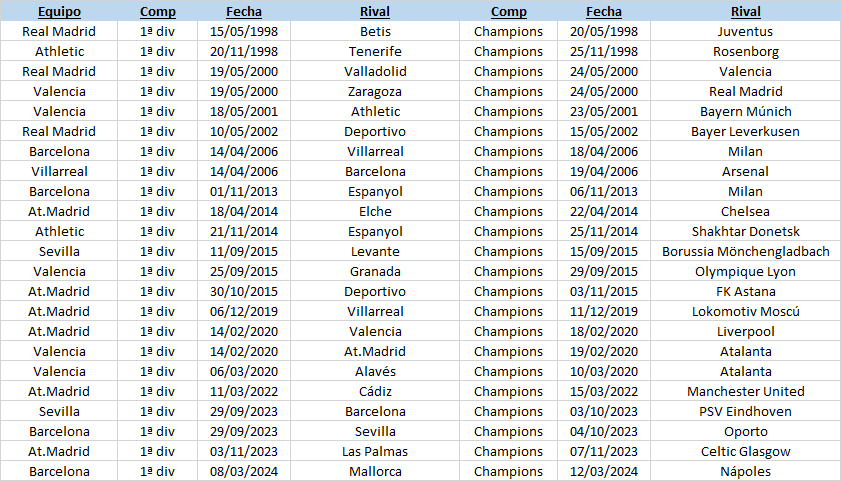Click the Las Palmas rival cell

coord(375,451)
